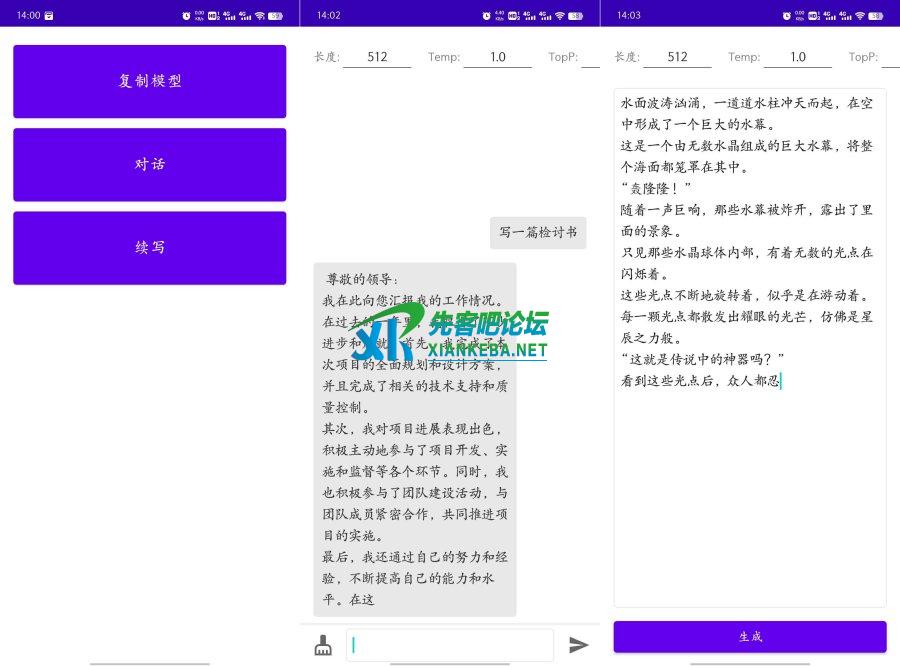
Task: Focus the chat message input box
Action: pos(449,645)
